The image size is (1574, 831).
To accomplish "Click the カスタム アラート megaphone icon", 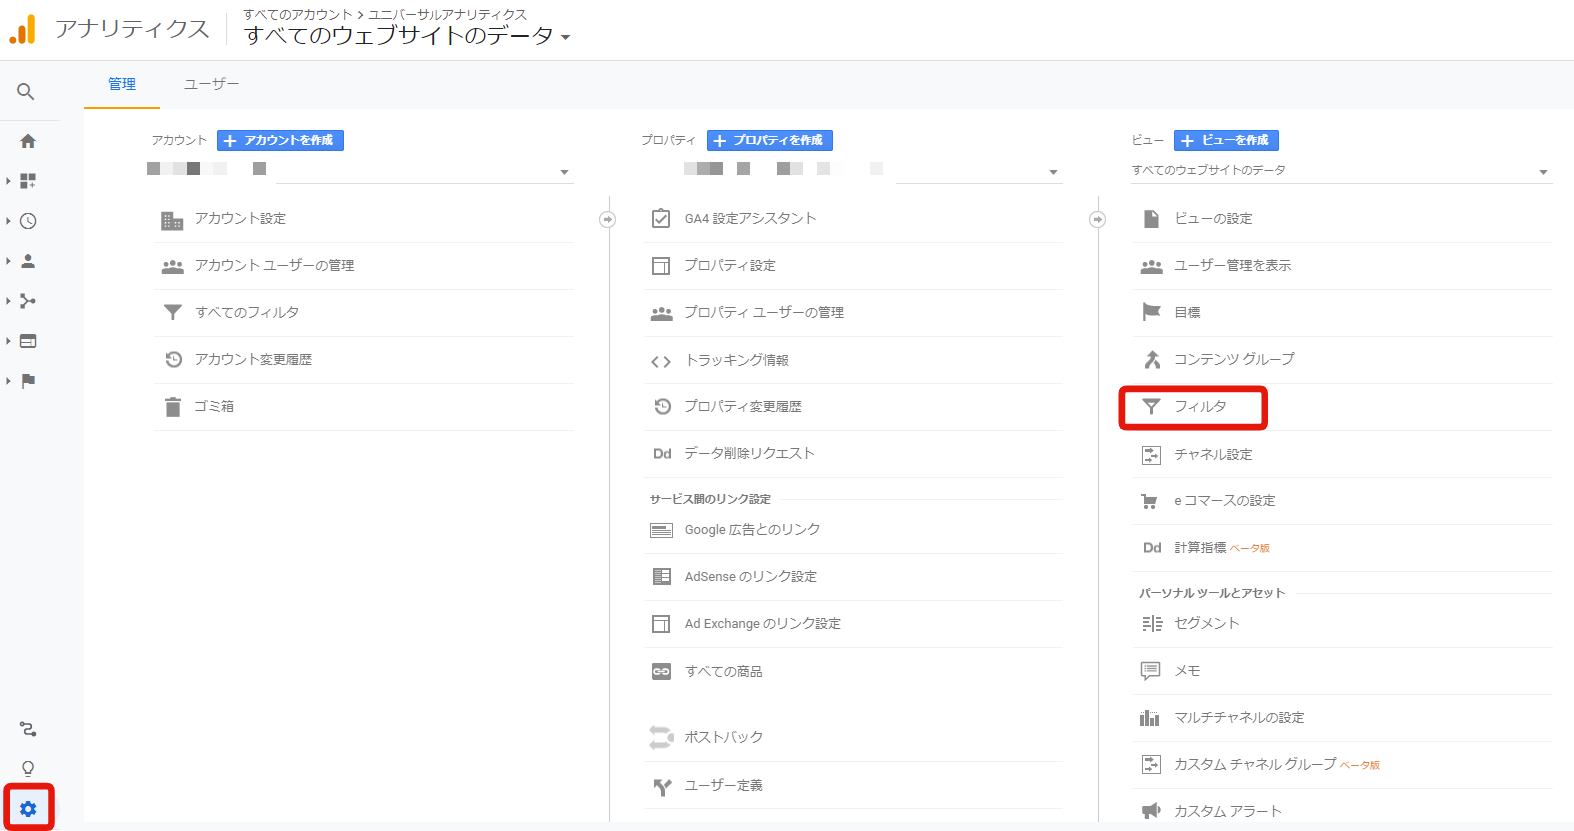I will click(1151, 811).
